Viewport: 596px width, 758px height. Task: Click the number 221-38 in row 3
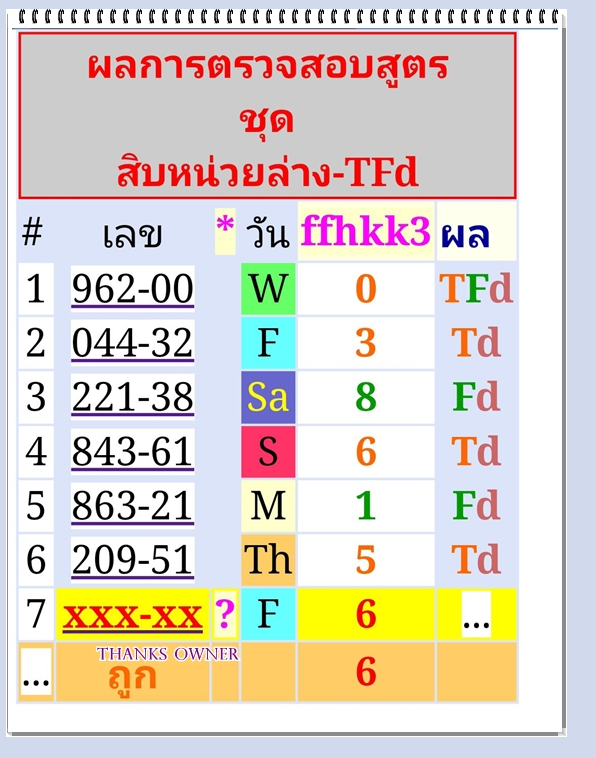click(132, 397)
